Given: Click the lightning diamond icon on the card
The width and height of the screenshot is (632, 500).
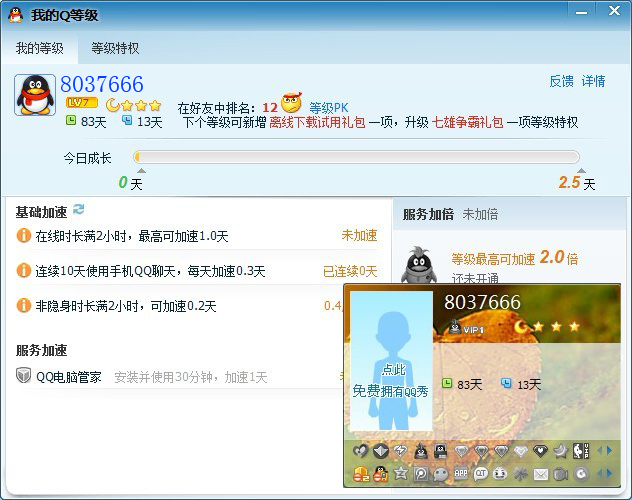Looking at the screenshot, I should pyautogui.click(x=400, y=451).
